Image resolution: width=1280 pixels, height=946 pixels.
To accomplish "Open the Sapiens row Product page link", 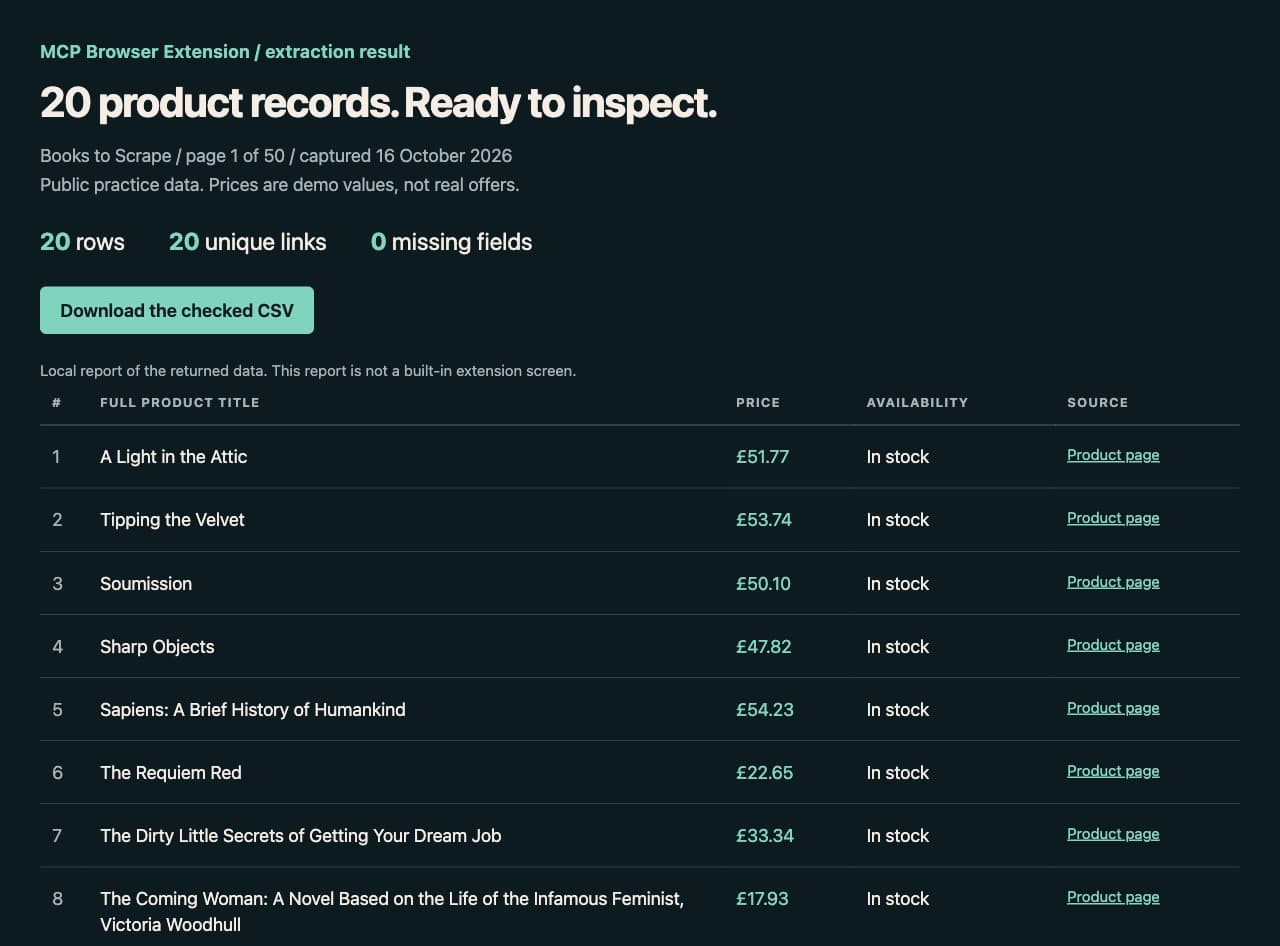I will coord(1113,708).
